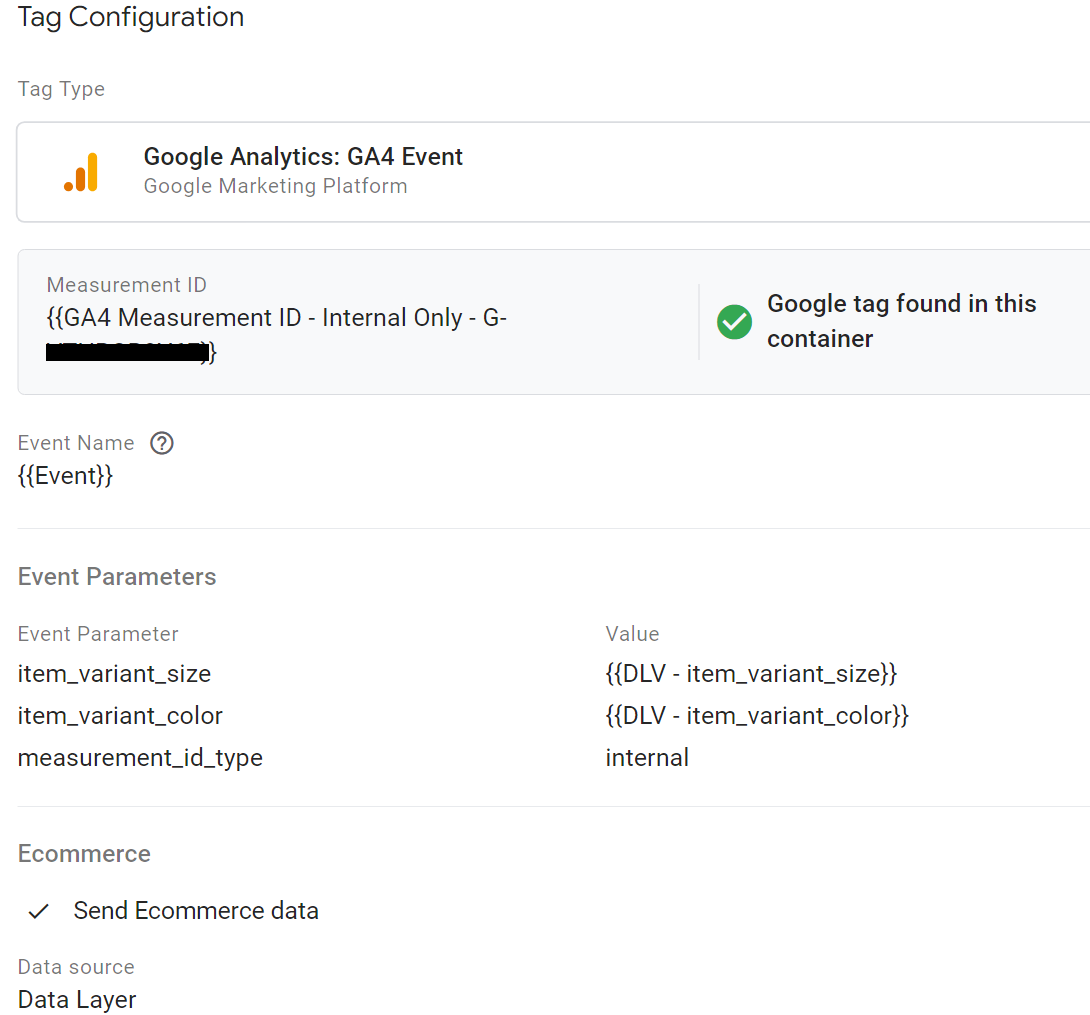The width and height of the screenshot is (1090, 1015).
Task: Select the item_variant_size parameter field
Action: click(114, 674)
